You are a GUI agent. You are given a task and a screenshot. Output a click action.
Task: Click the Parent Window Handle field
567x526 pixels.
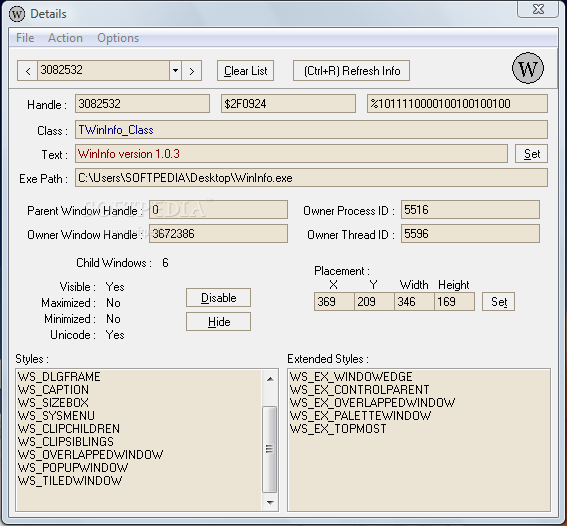(218, 210)
